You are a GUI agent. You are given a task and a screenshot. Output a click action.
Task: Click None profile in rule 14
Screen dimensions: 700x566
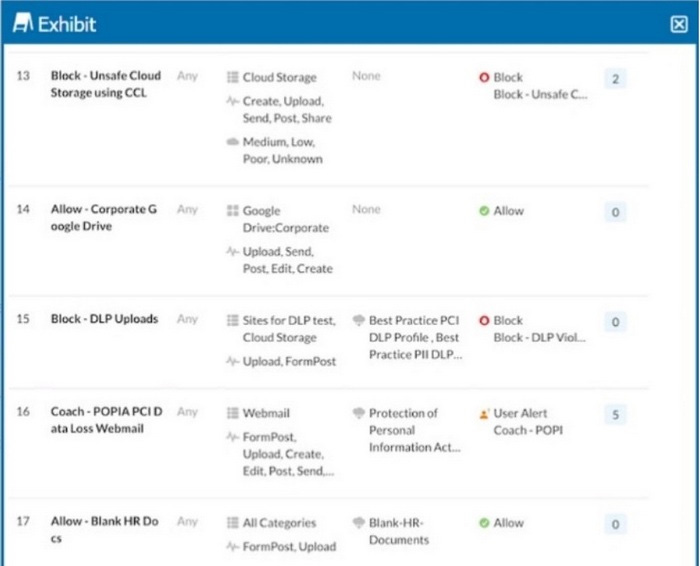click(x=366, y=209)
